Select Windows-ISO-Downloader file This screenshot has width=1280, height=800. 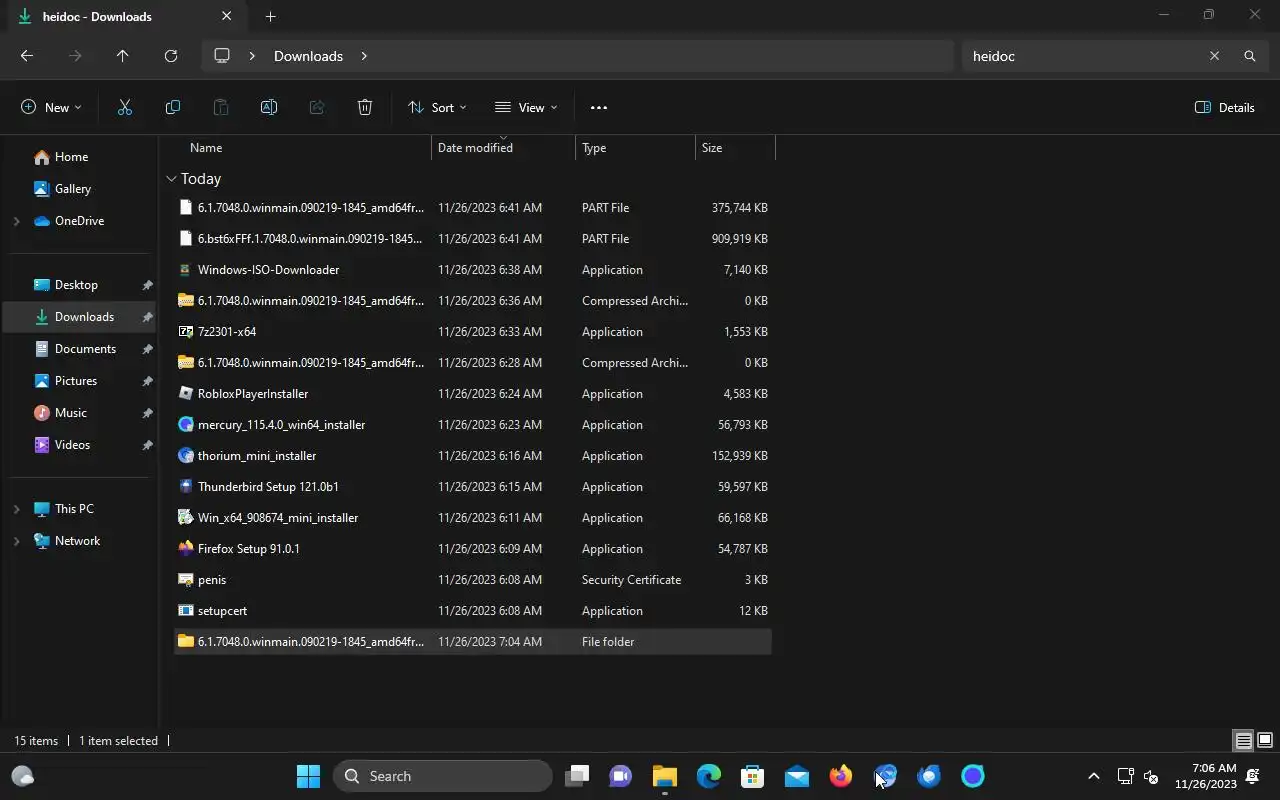coord(472,270)
